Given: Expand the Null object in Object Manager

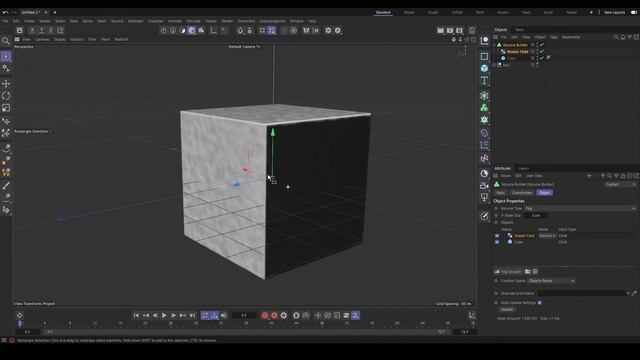Looking at the screenshot, I should click(x=494, y=64).
